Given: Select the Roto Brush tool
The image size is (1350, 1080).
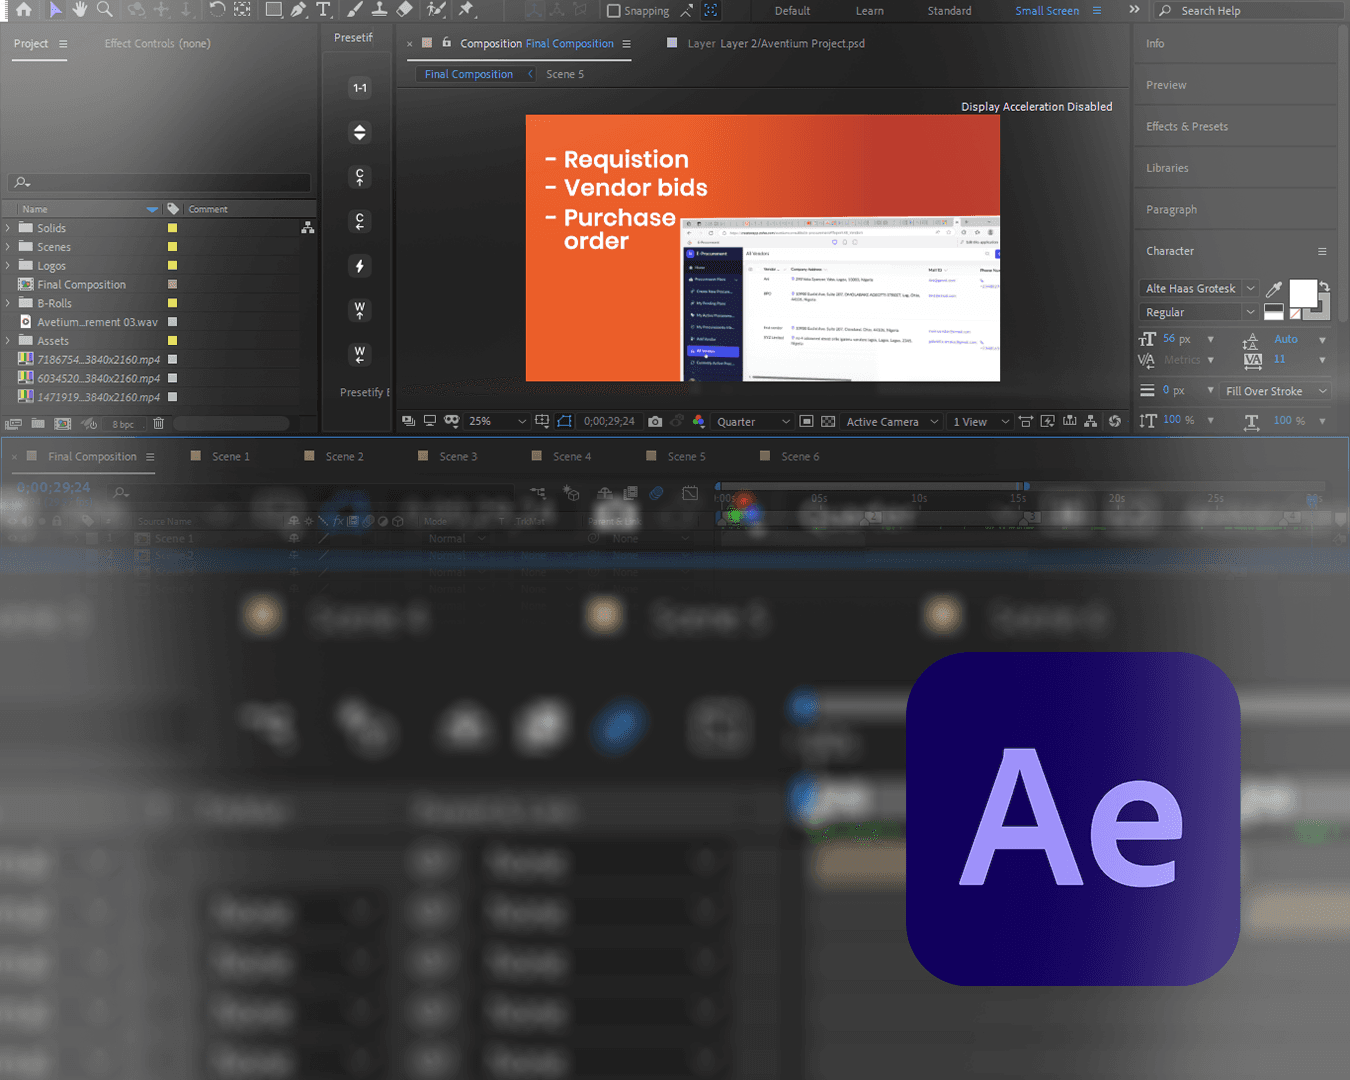Looking at the screenshot, I should (x=436, y=9).
